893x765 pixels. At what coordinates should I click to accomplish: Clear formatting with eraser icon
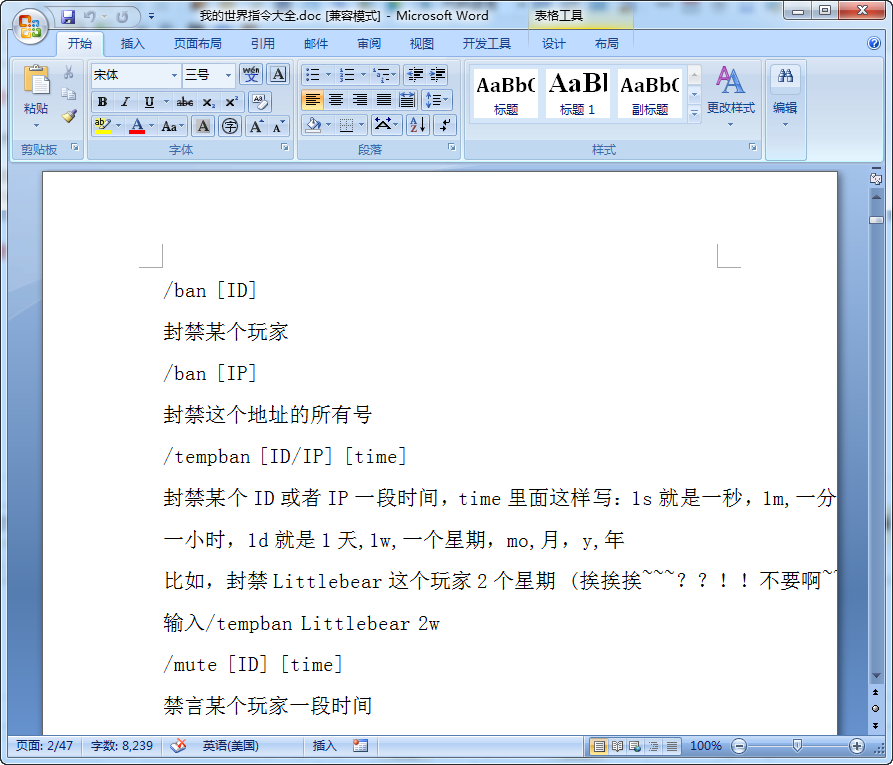(260, 102)
